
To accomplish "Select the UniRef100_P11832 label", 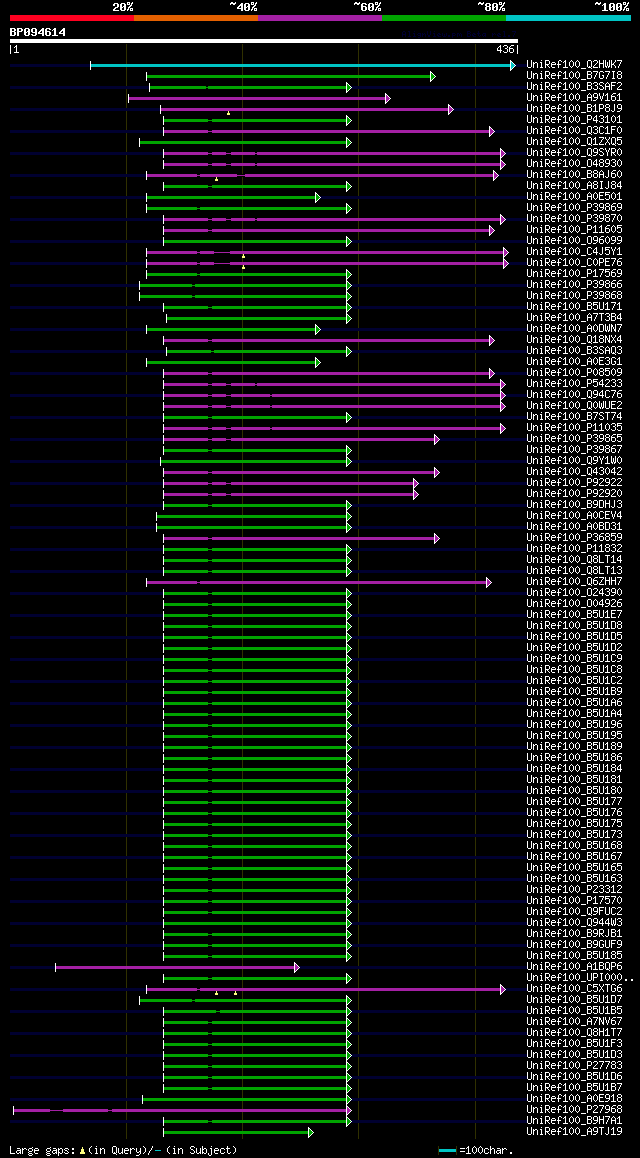I will [574, 549].
